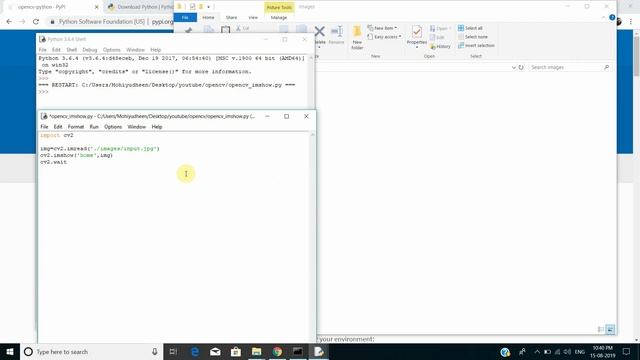Open the Chrome three-dot menu
Viewport: 640px width, 360px height.
[x=631, y=22]
